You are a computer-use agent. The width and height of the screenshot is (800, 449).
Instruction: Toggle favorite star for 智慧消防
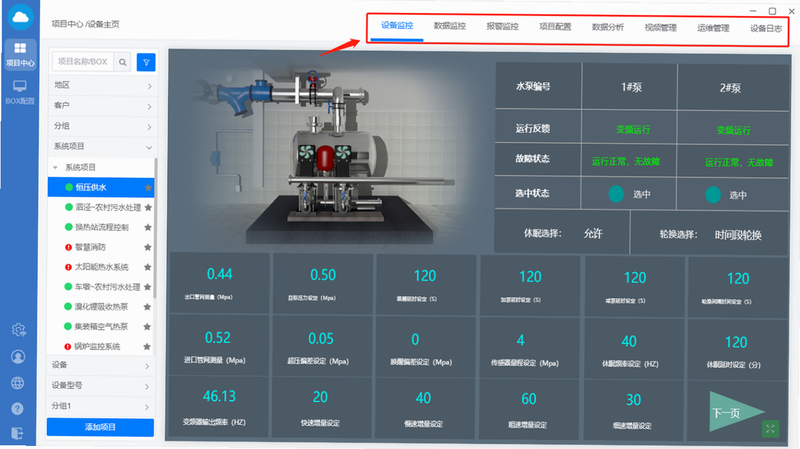click(148, 247)
